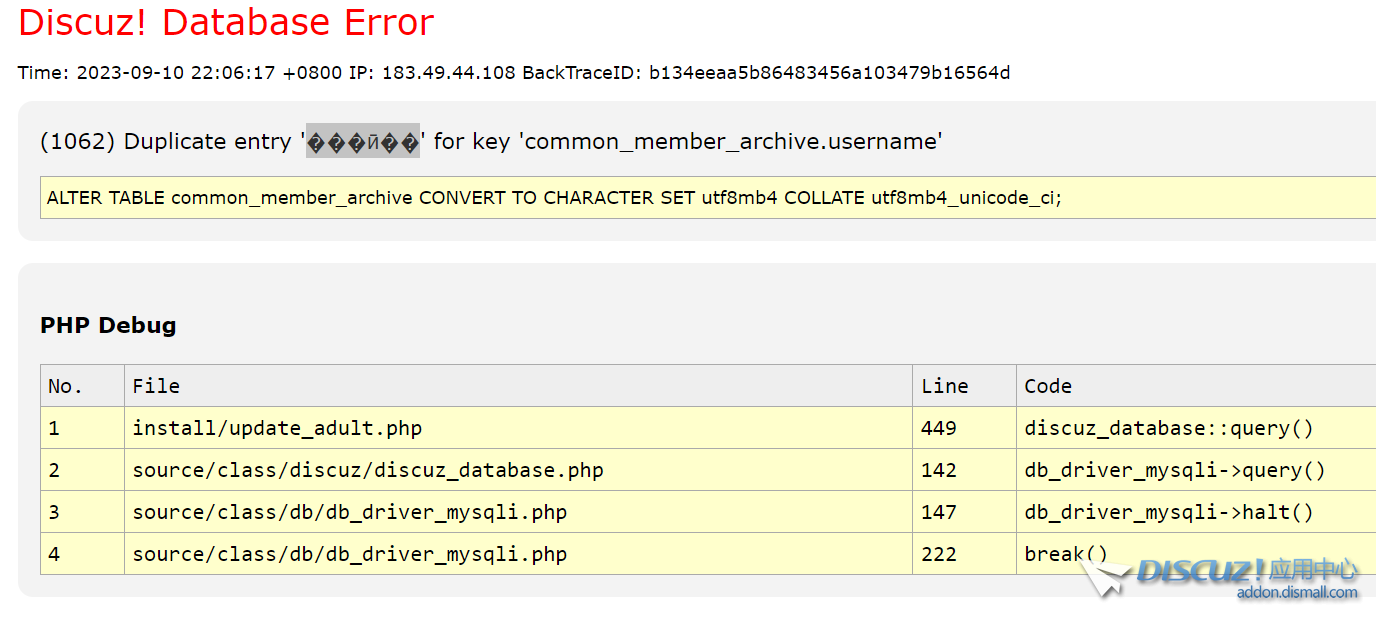The image size is (1376, 618).
Task: Click the Line column header
Action: 945,386
